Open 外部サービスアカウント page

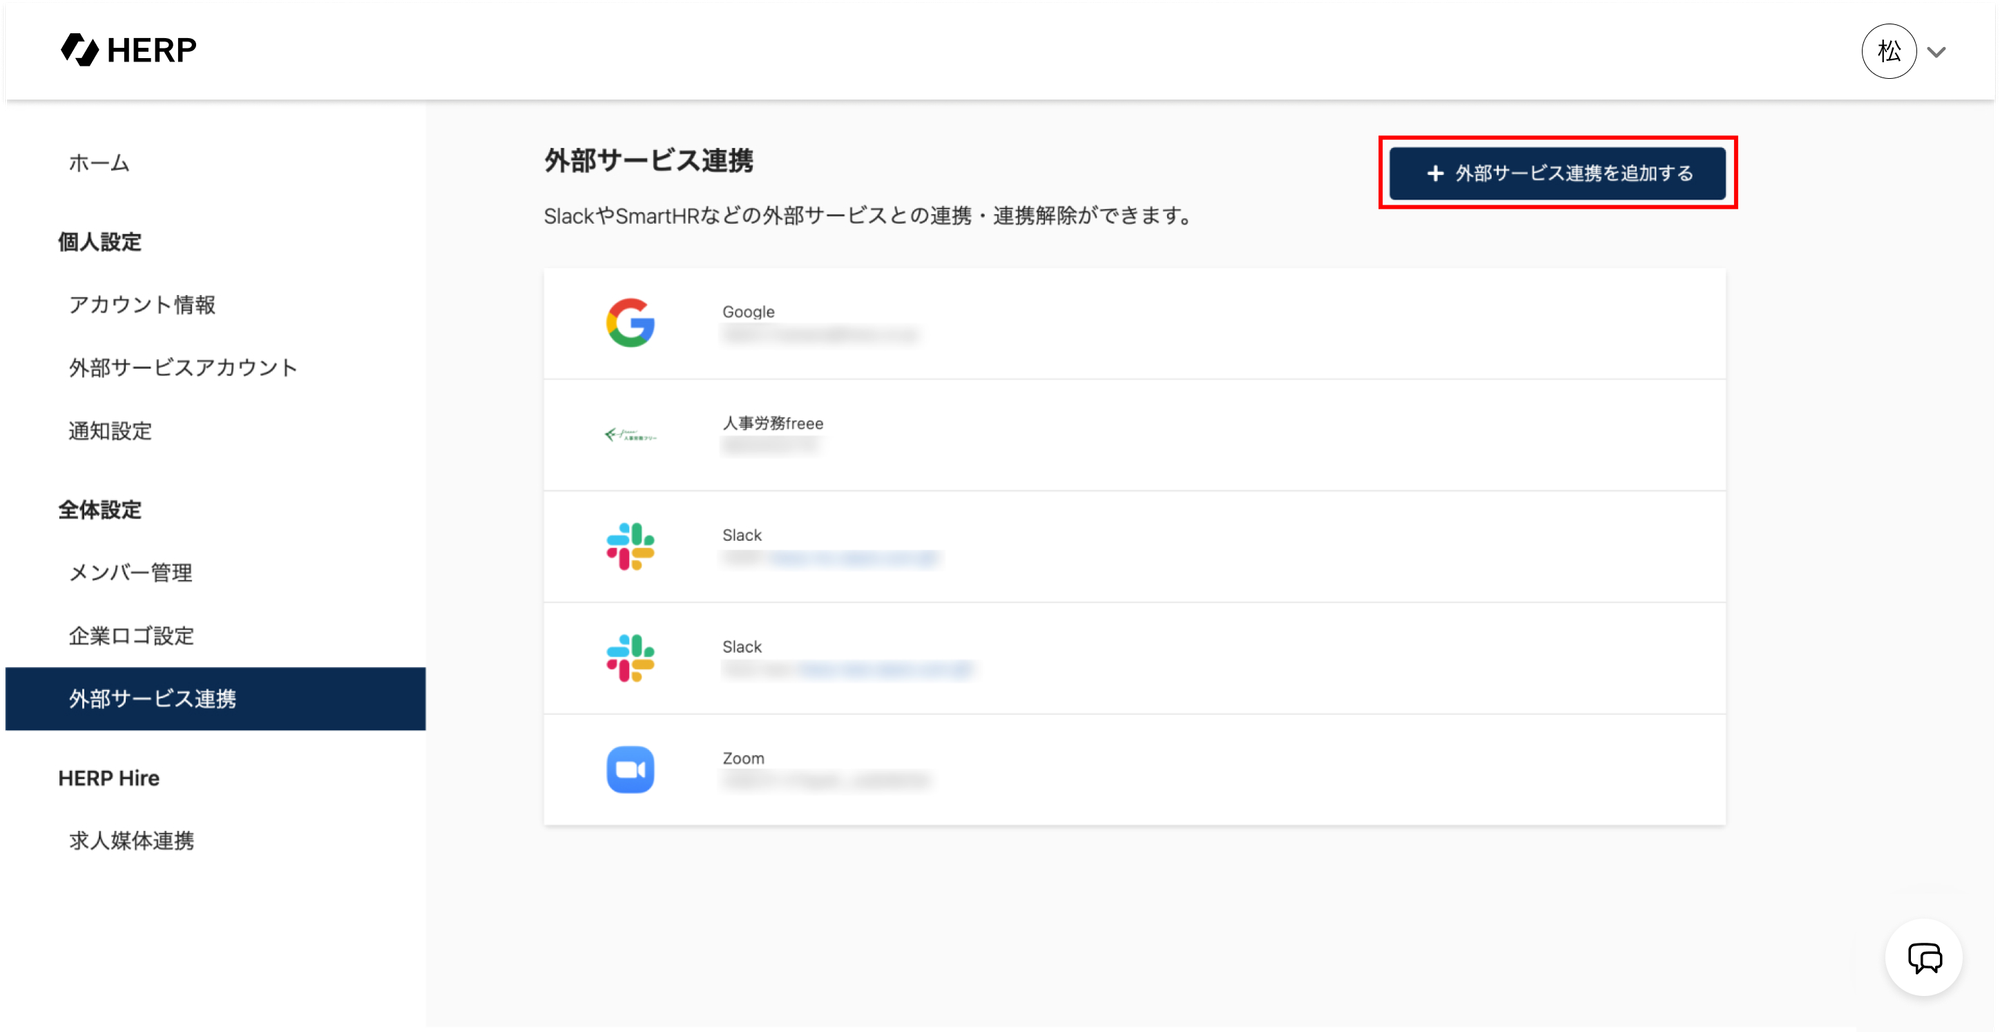pos(183,368)
